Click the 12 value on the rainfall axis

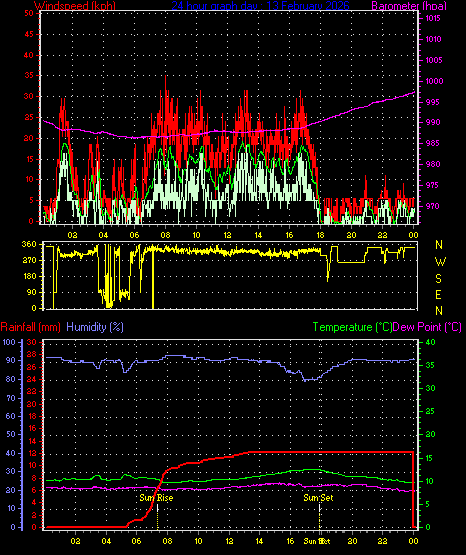32,454
